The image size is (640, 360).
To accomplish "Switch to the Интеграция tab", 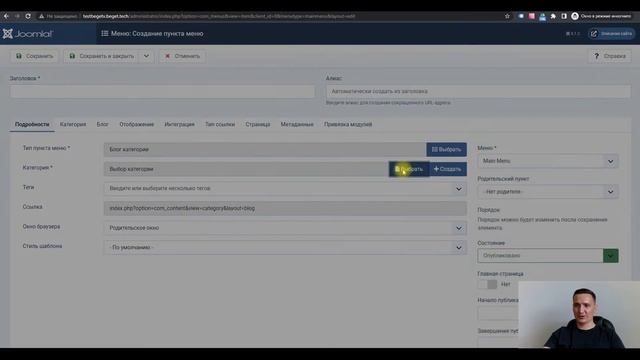I will click(x=179, y=124).
